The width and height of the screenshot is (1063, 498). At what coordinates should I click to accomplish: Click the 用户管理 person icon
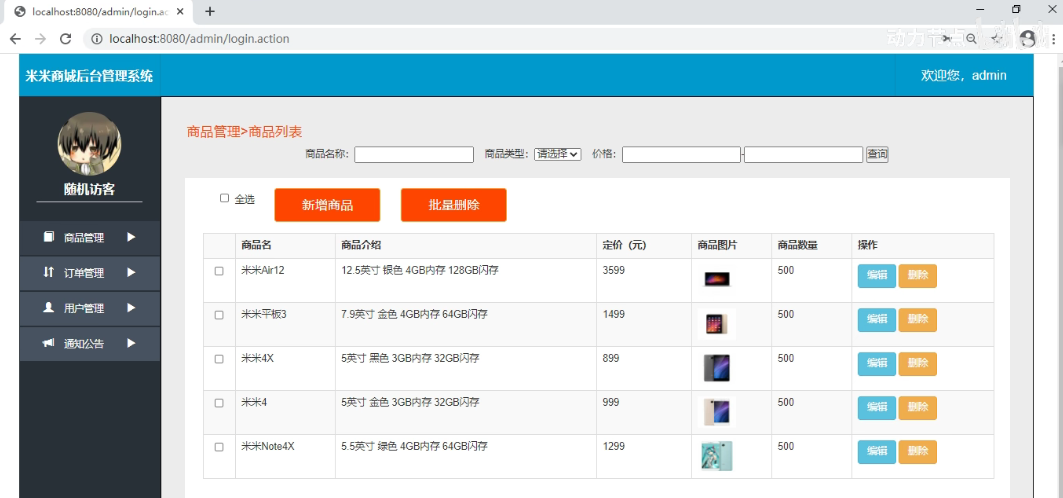coord(48,308)
